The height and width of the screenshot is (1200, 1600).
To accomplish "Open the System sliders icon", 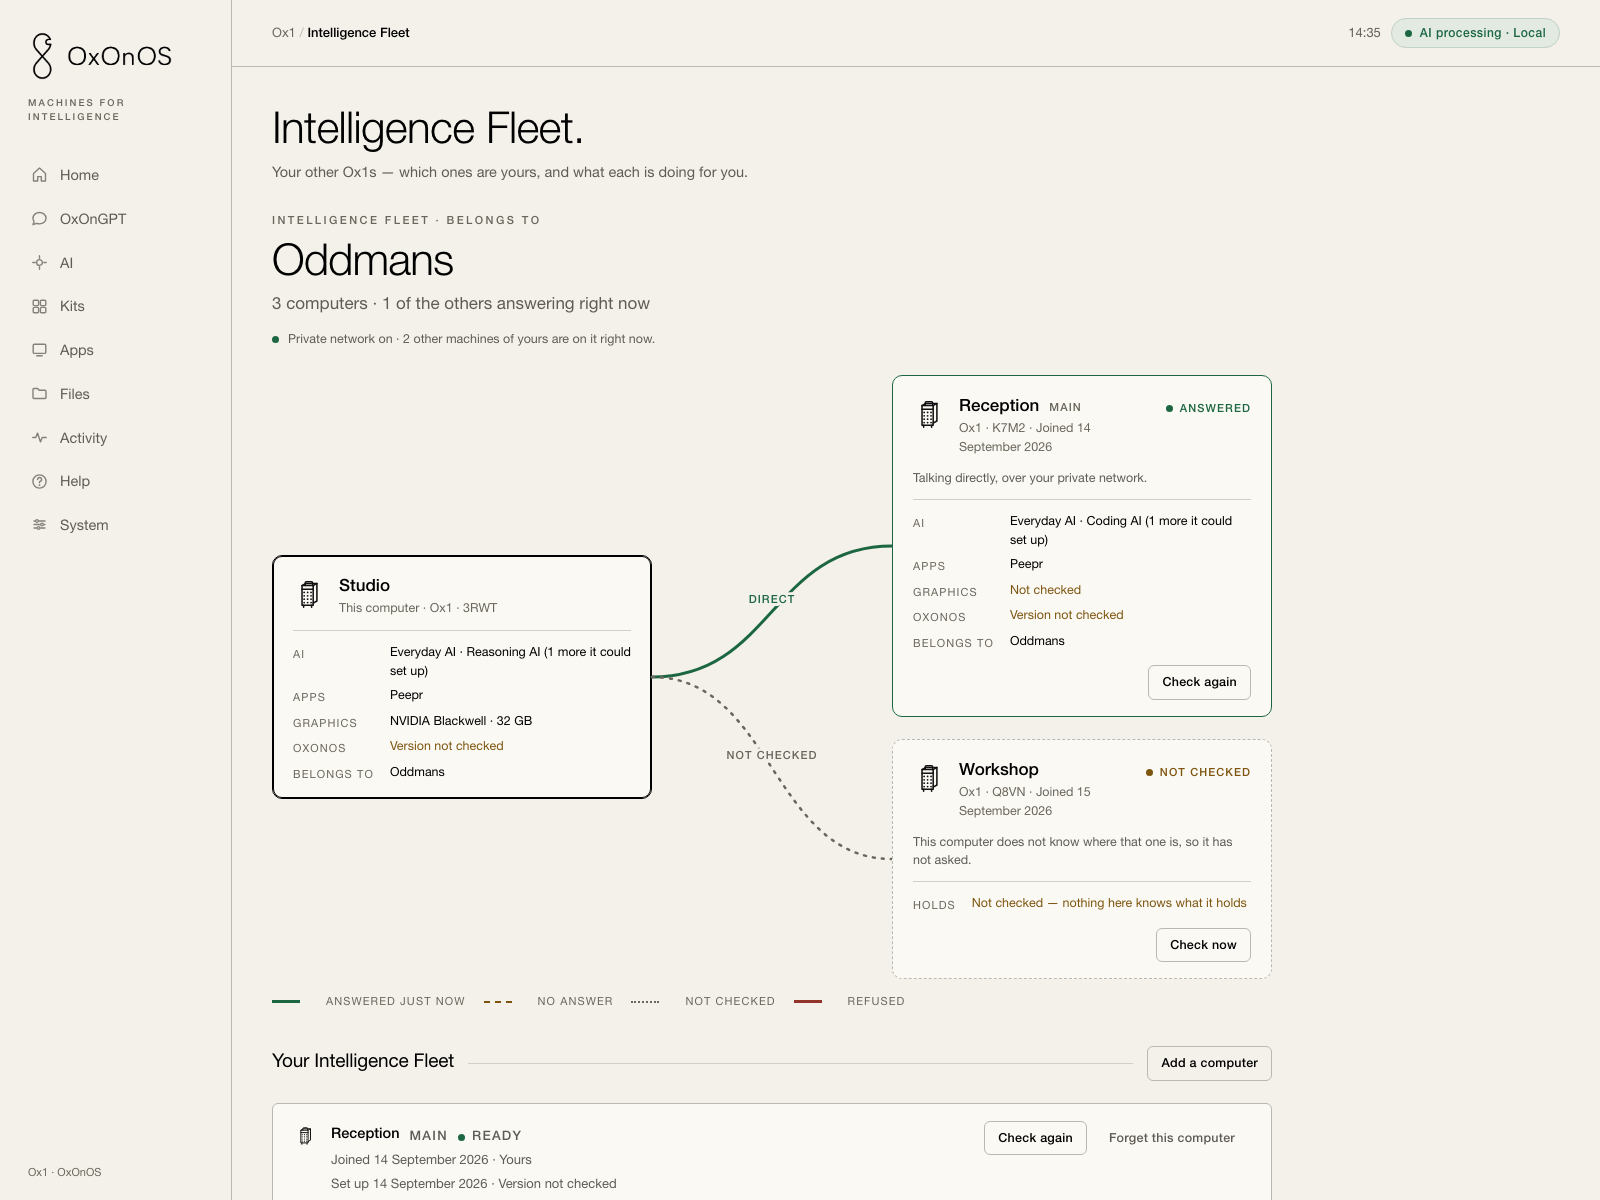I will [40, 525].
